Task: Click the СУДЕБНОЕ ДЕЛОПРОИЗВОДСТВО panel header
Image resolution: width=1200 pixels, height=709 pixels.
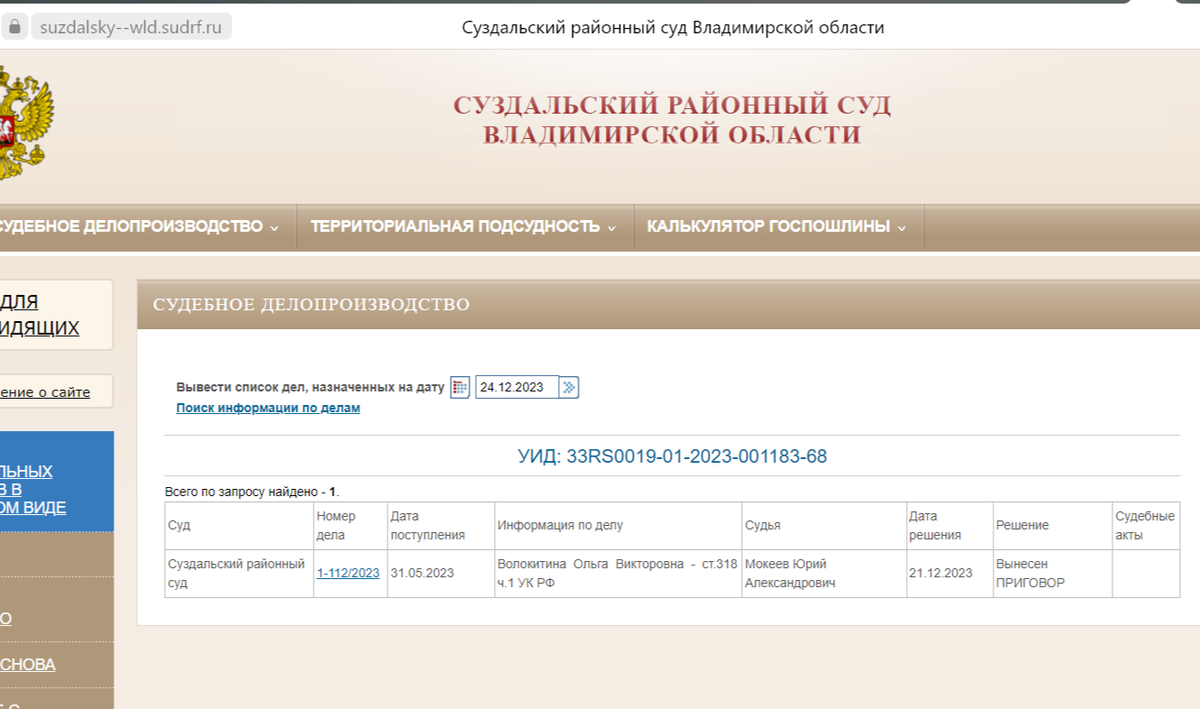Action: tap(311, 304)
